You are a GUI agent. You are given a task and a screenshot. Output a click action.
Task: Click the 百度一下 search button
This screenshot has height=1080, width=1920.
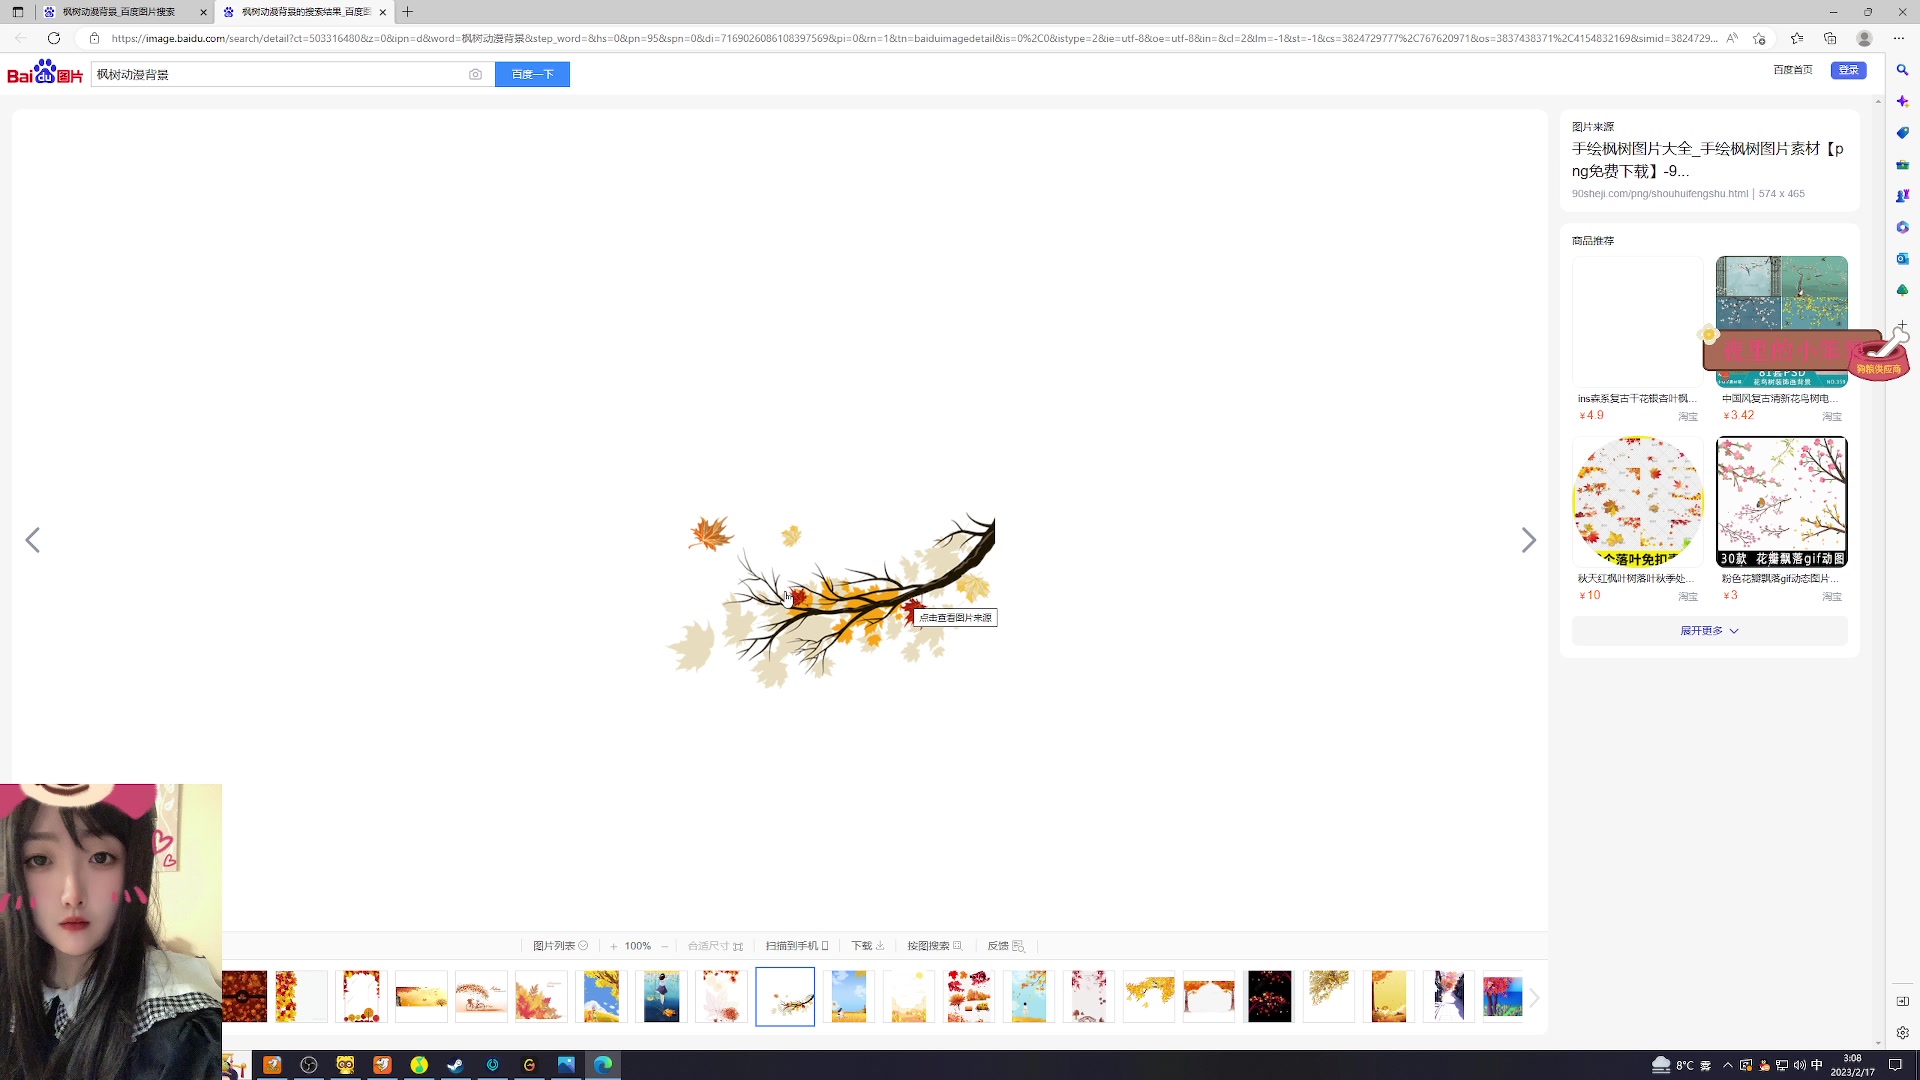[x=532, y=74]
